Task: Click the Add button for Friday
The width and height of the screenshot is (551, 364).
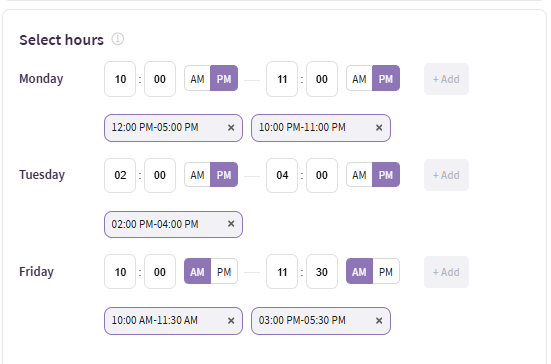Action: point(446,272)
